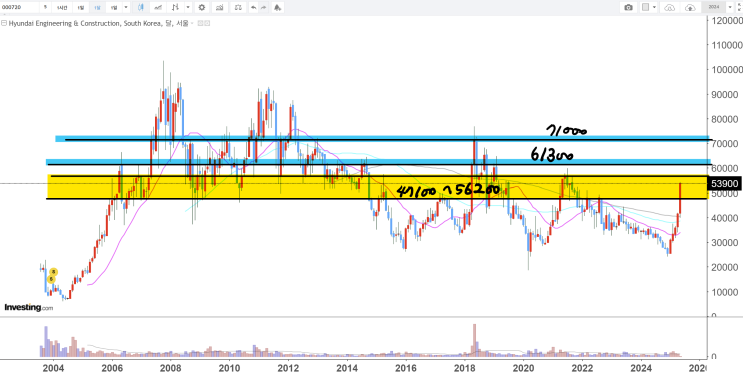743x374 pixels.
Task: Open chart settings gear icon
Action: tap(202, 7)
